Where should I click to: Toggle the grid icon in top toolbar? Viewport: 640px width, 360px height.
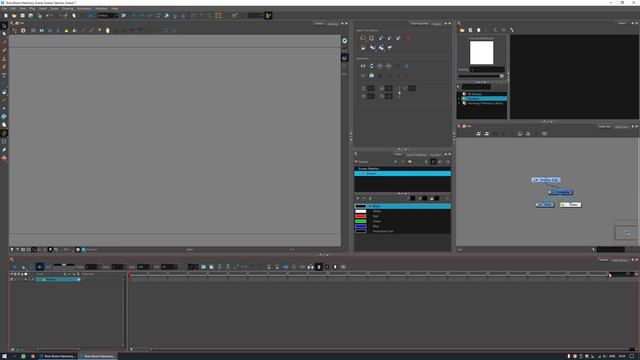(218, 16)
